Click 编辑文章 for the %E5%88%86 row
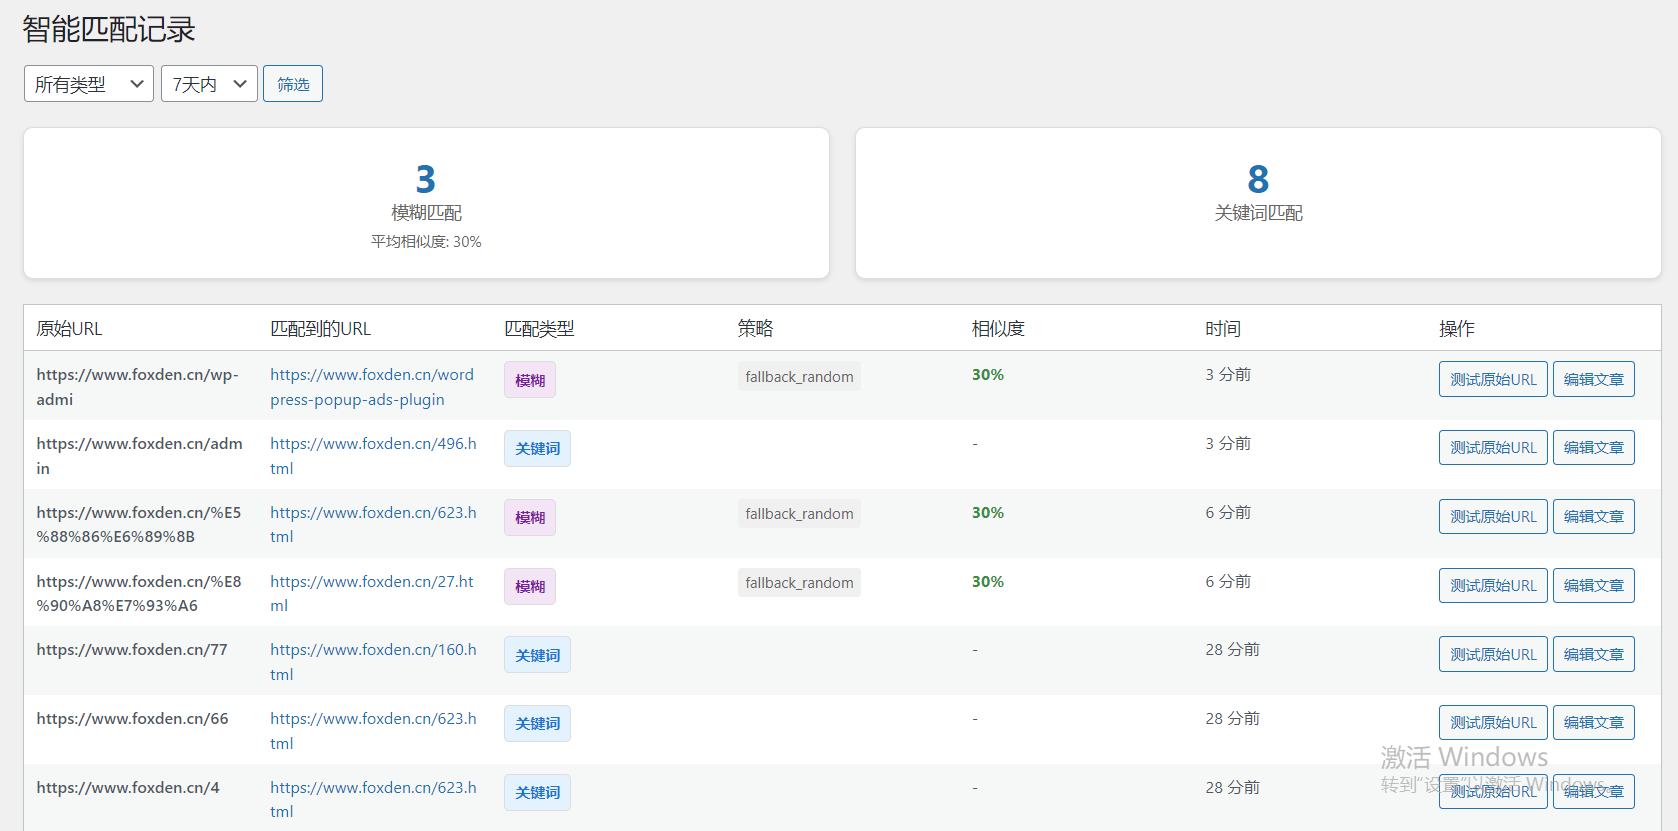Viewport: 1678px width, 831px height. [1594, 516]
